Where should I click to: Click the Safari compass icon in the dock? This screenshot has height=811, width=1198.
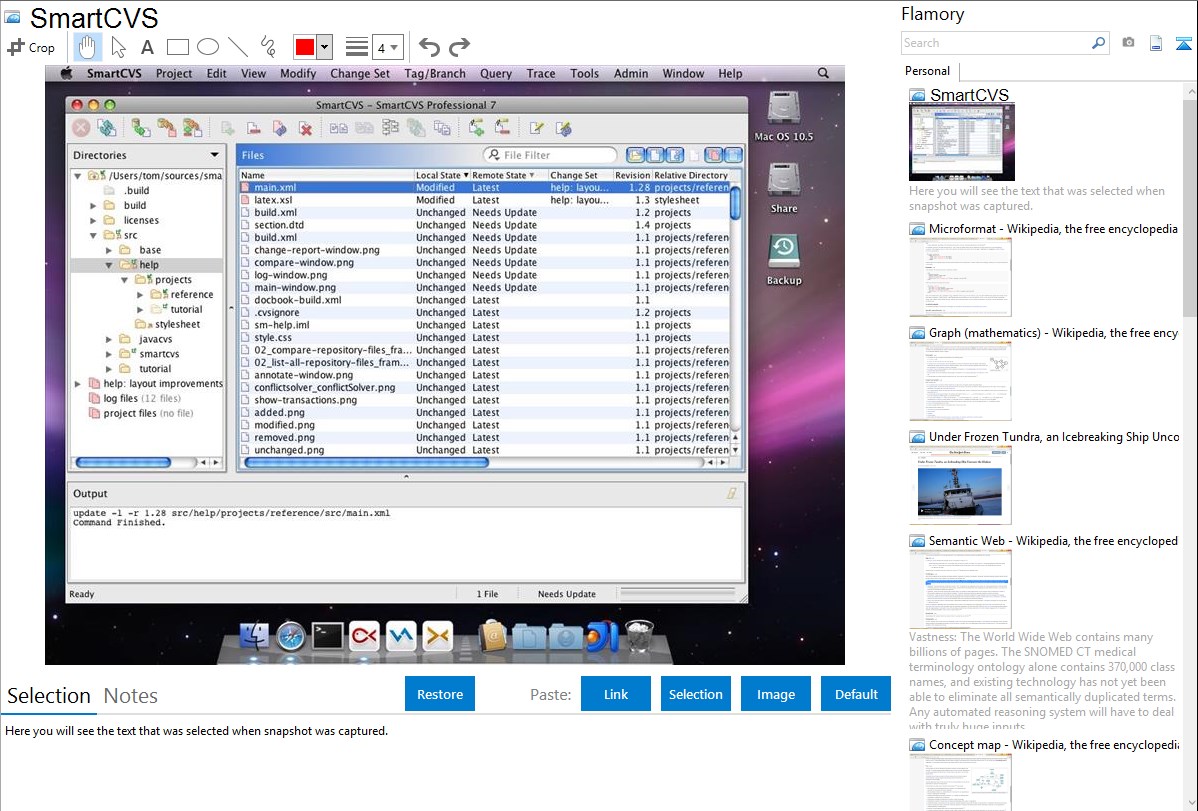(290, 636)
